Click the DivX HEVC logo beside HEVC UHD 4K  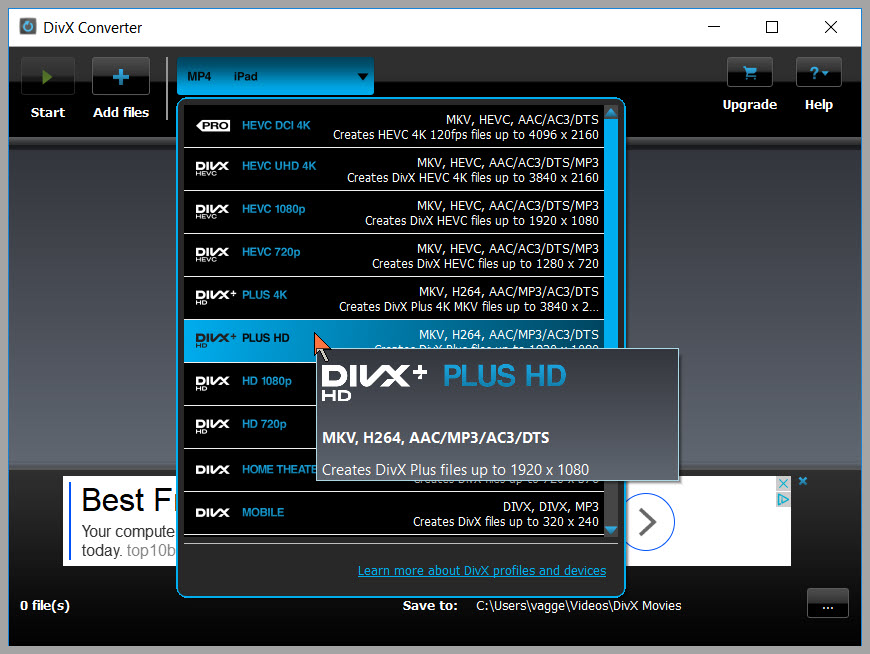point(212,169)
